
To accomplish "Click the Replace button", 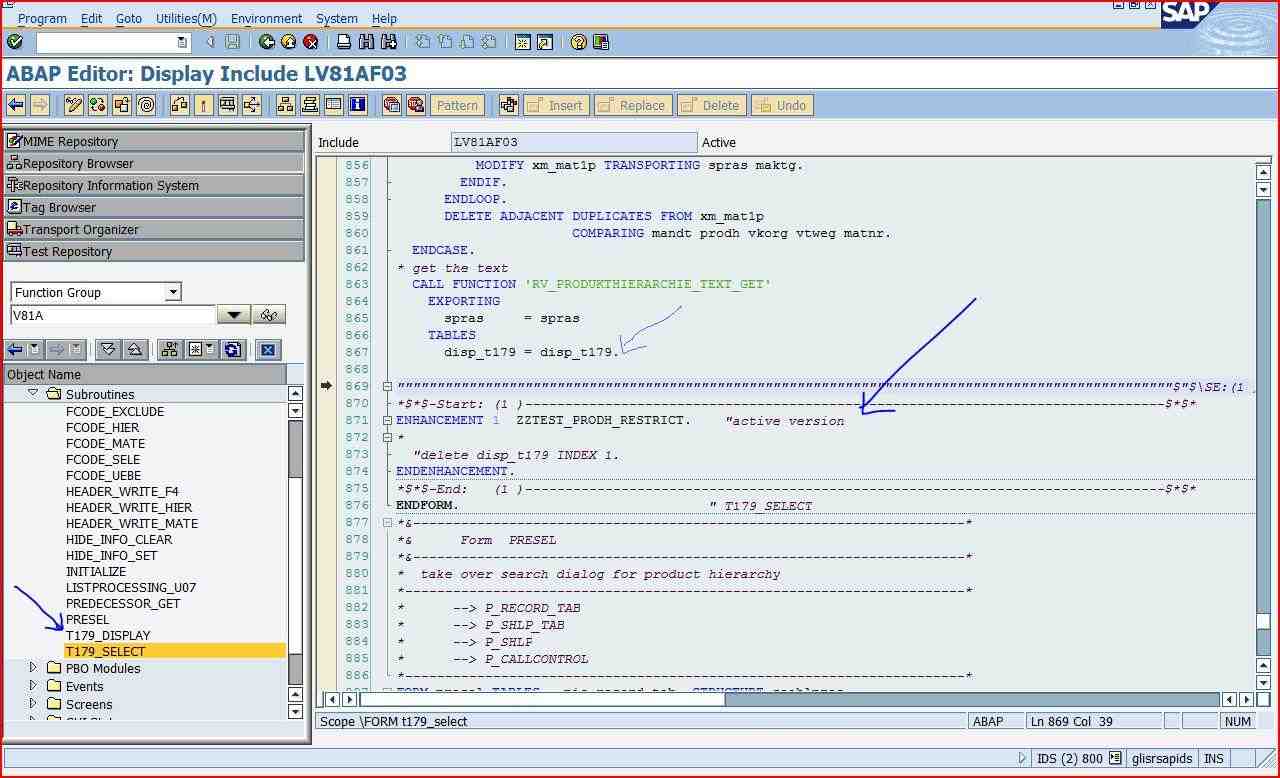I will (633, 105).
